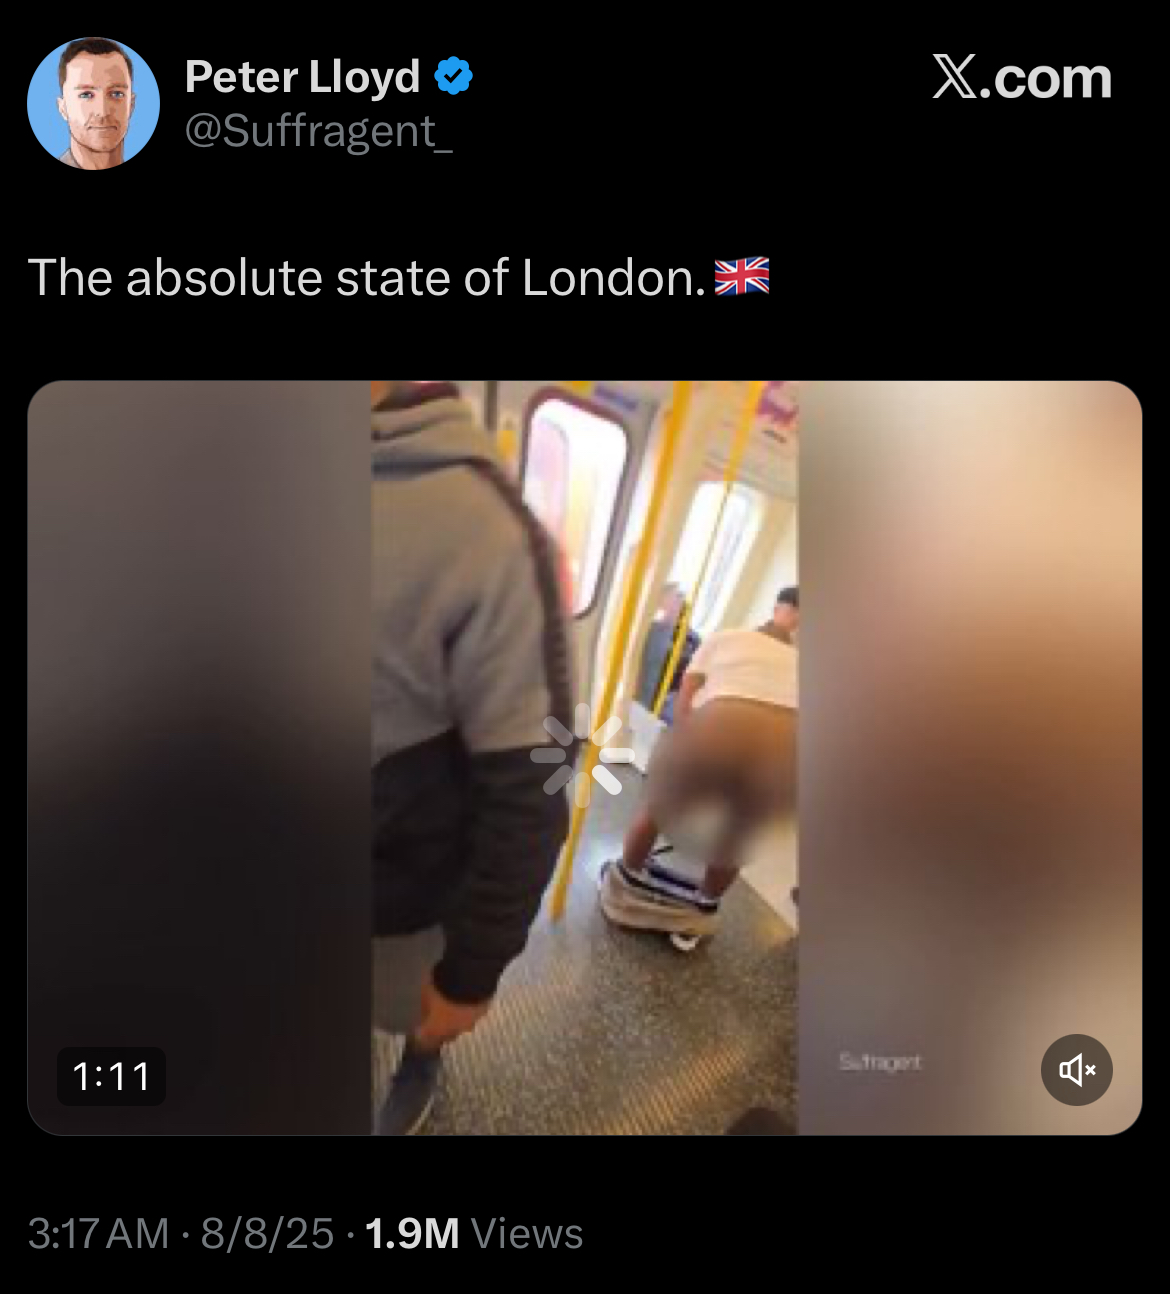Click the UK flag emoji
Viewport: 1170px width, 1294px height.
742,277
